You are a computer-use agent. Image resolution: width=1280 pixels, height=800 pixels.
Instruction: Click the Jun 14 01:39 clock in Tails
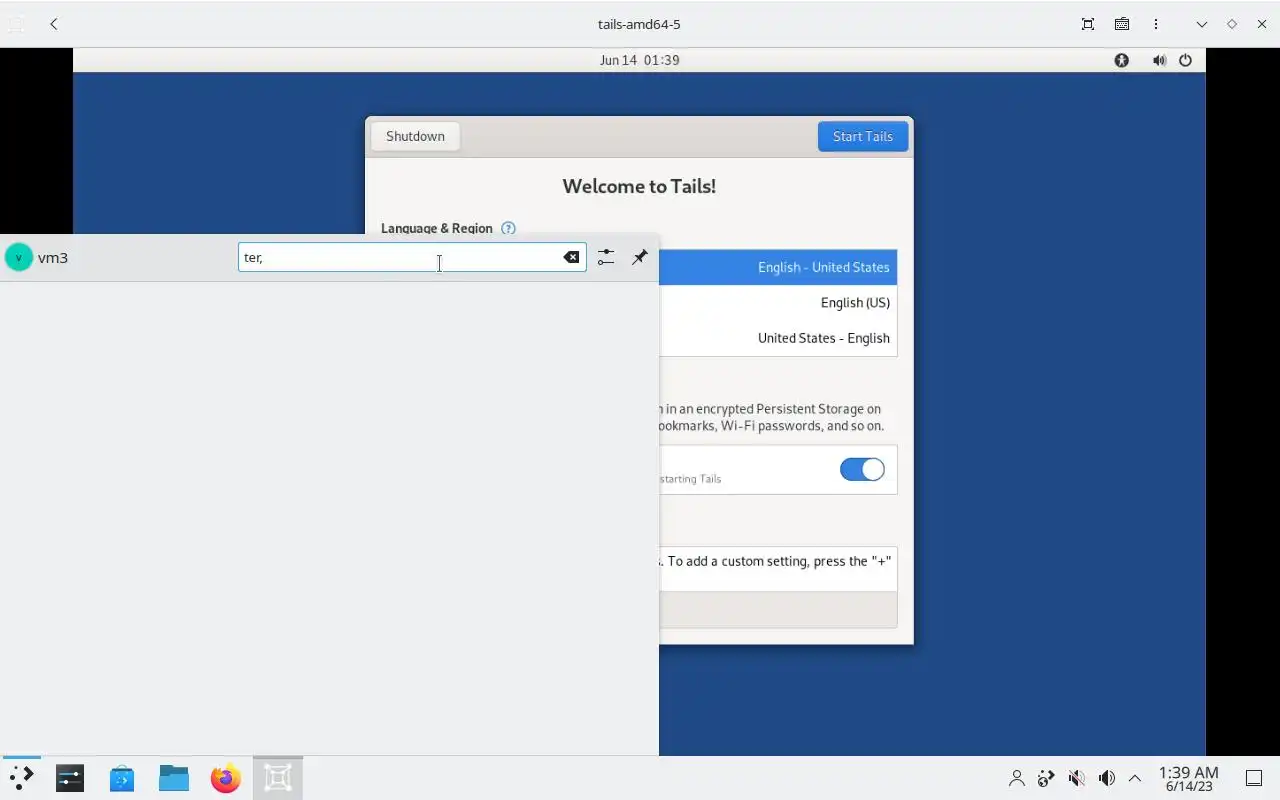tap(640, 60)
